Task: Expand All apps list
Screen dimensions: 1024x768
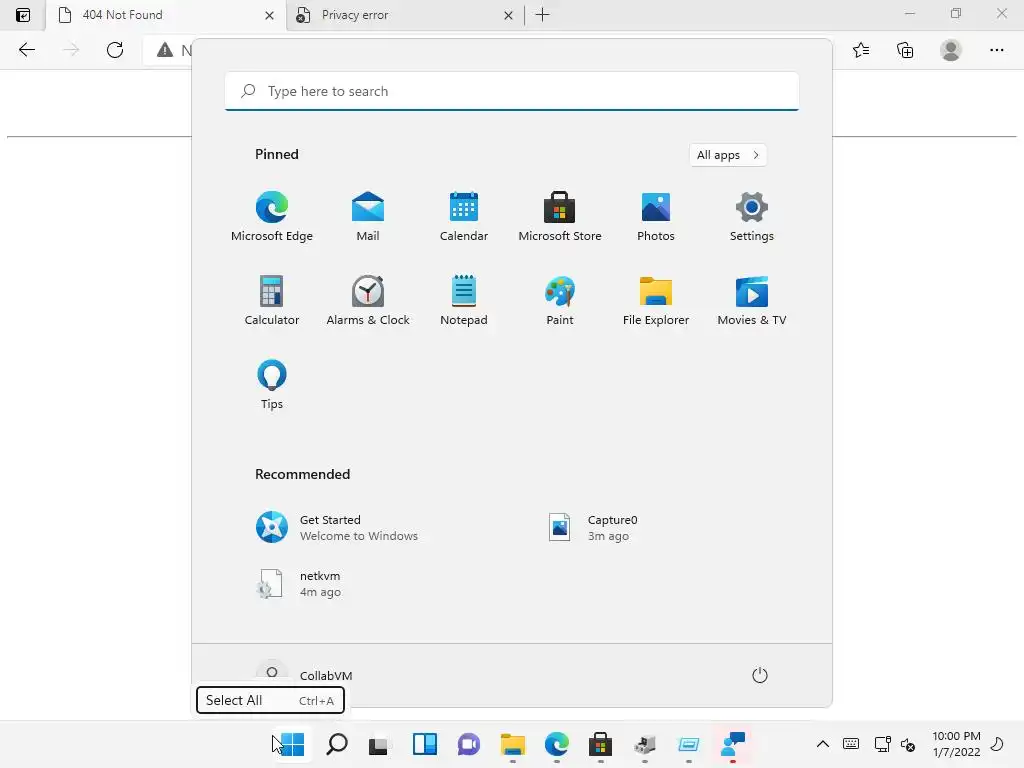Action: 728,155
